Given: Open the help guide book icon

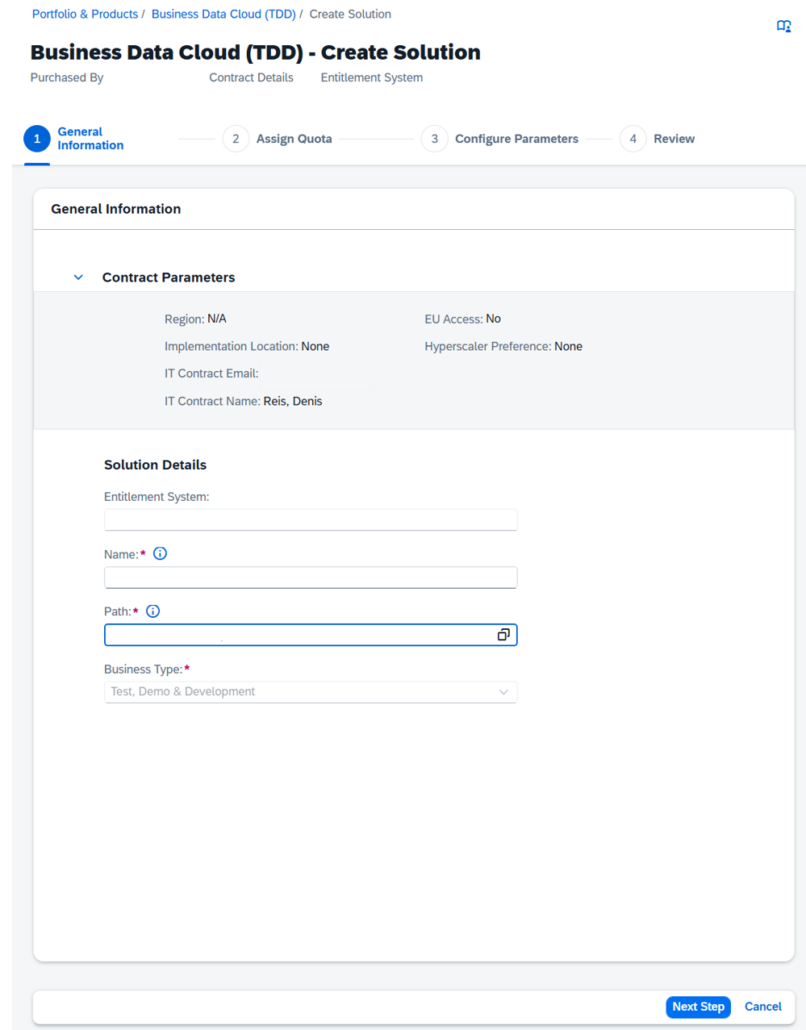Looking at the screenshot, I should [784, 26].
